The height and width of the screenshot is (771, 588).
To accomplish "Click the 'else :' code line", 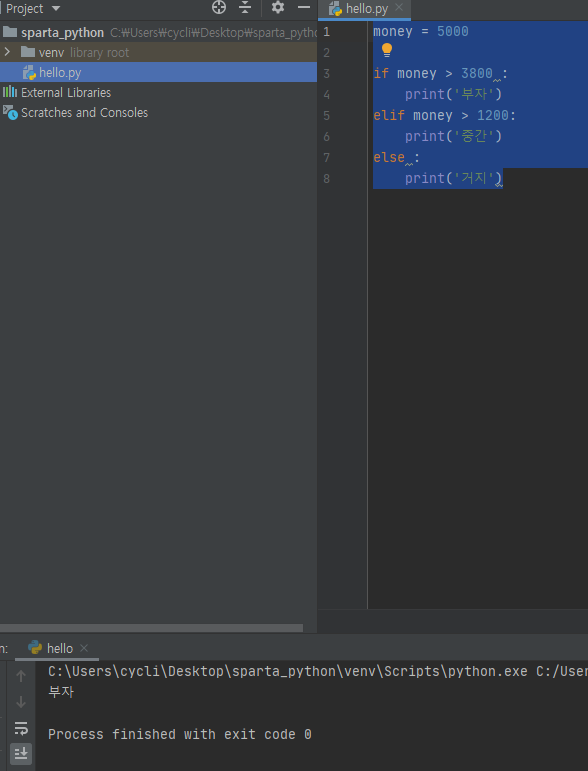I will [396, 157].
